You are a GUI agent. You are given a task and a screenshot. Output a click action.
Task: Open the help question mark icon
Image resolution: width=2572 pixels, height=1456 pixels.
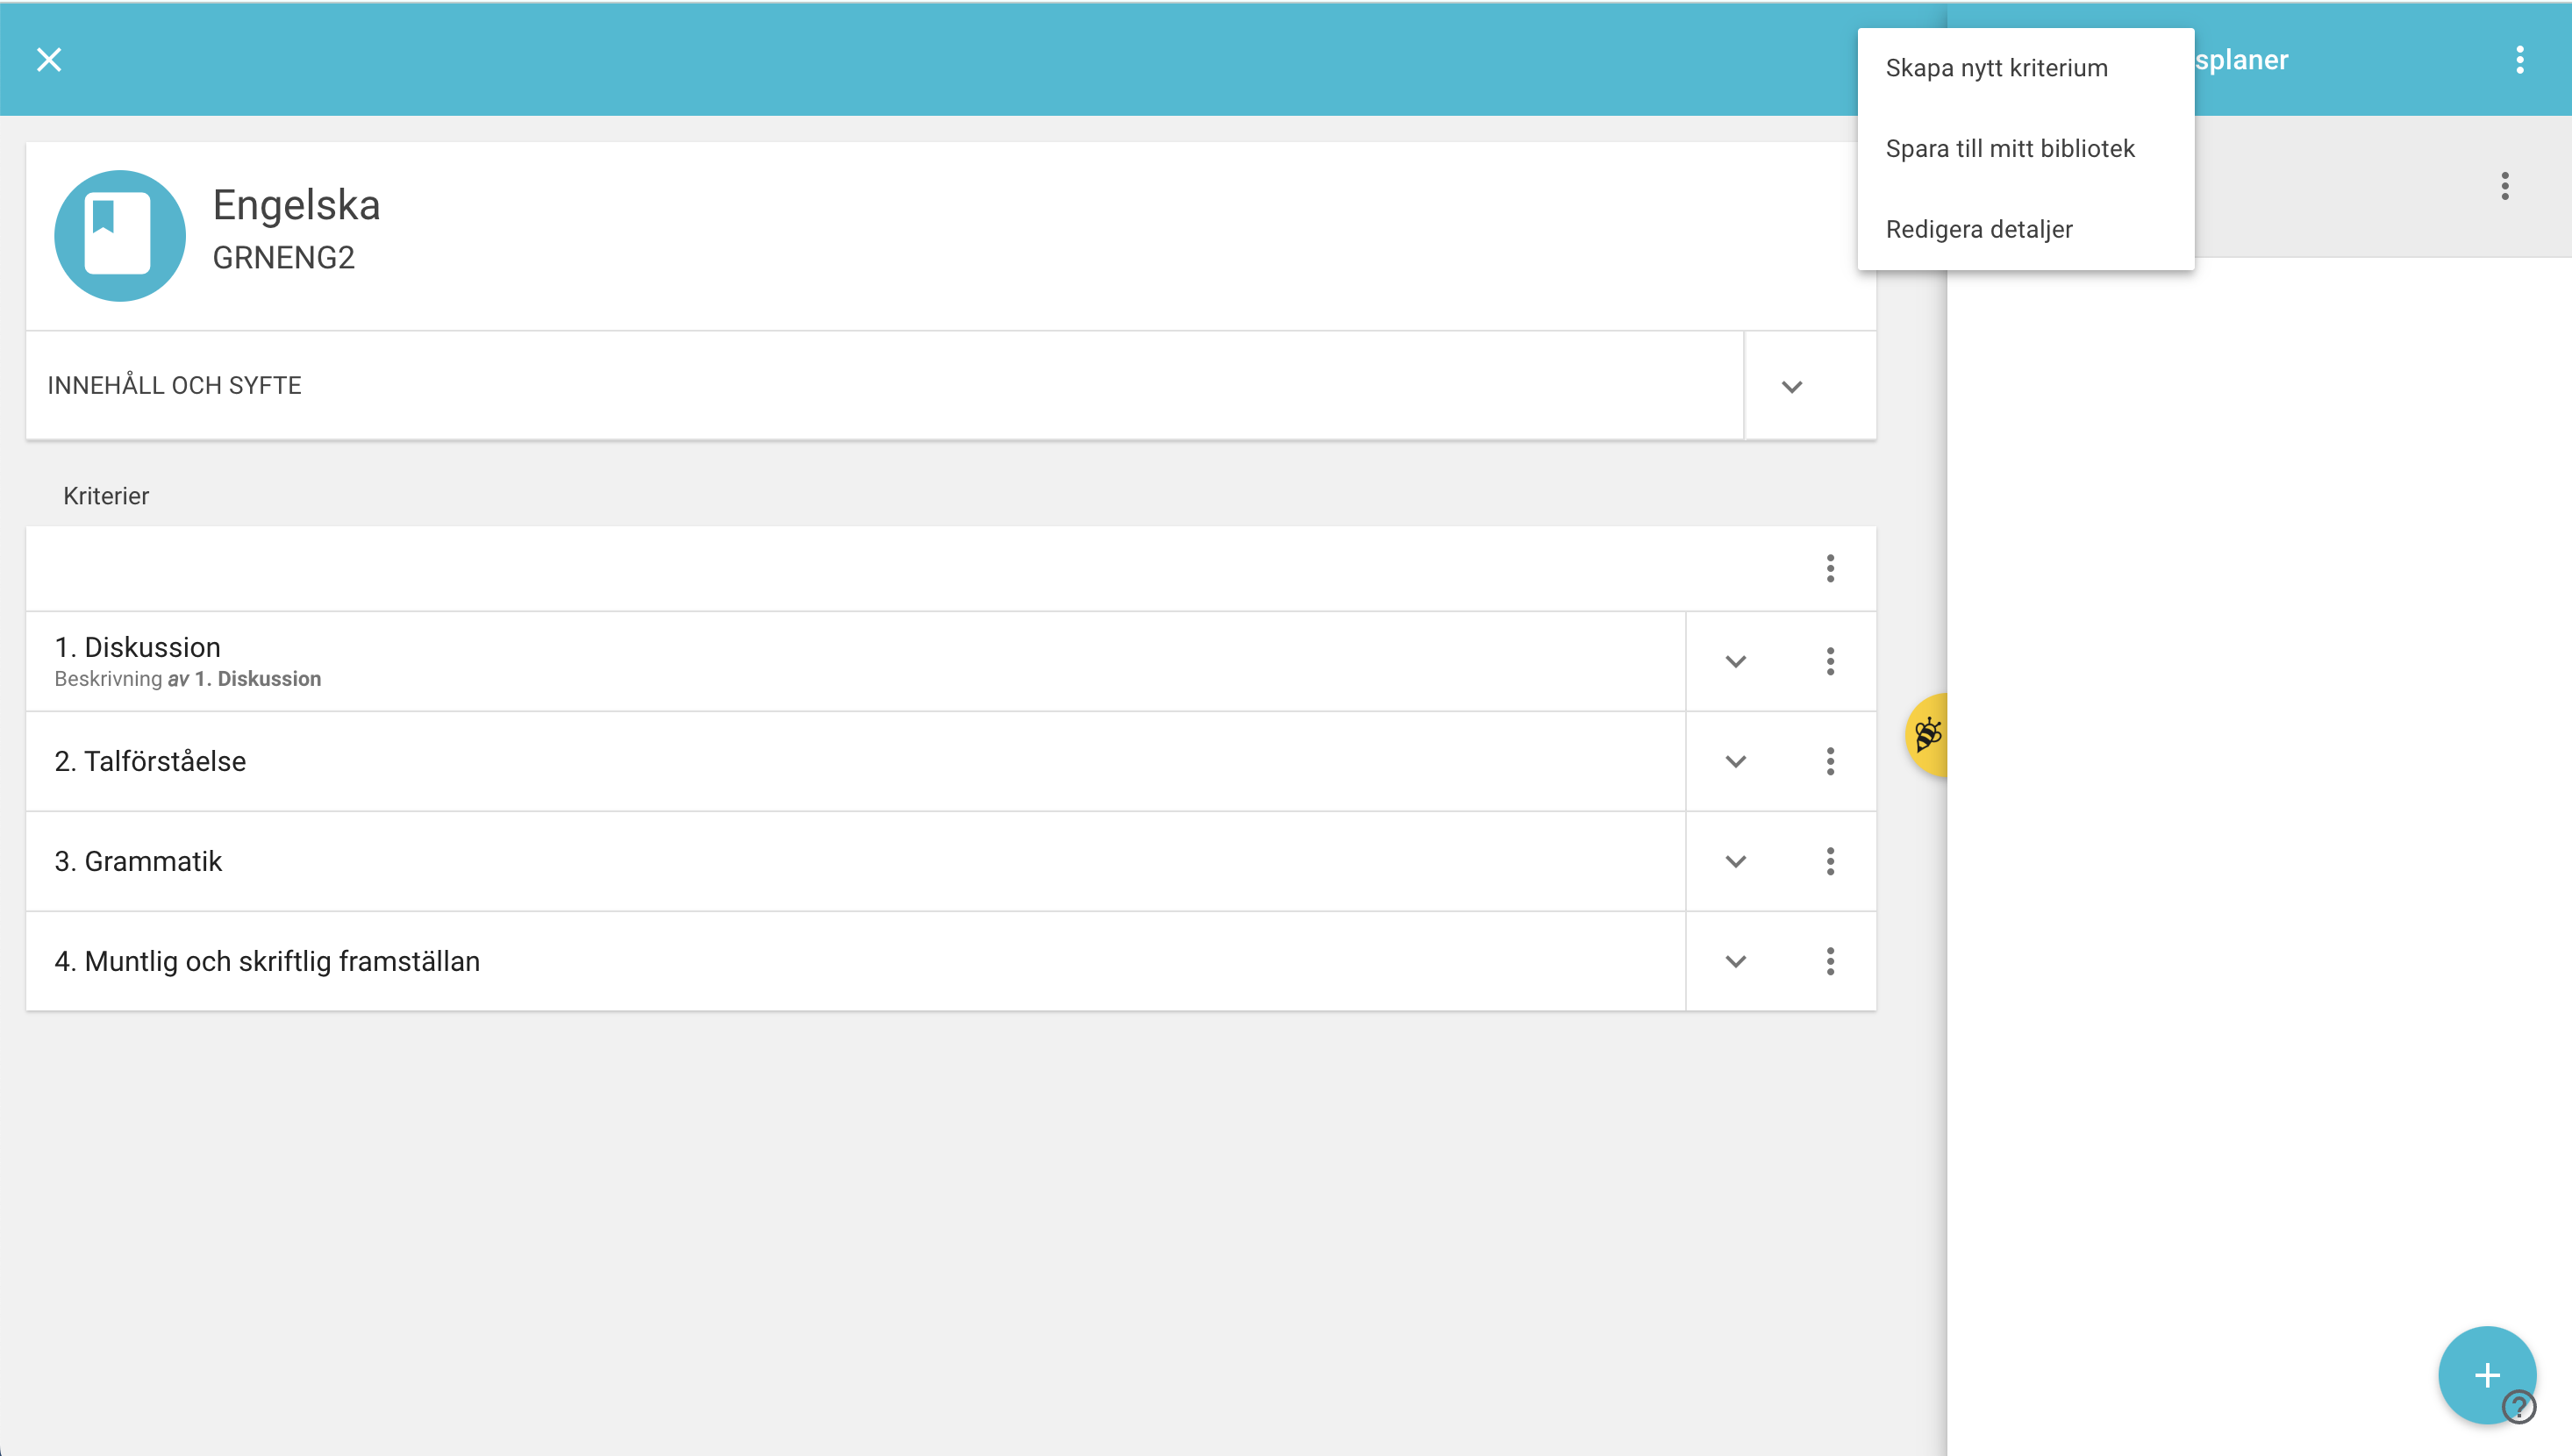(2518, 1406)
